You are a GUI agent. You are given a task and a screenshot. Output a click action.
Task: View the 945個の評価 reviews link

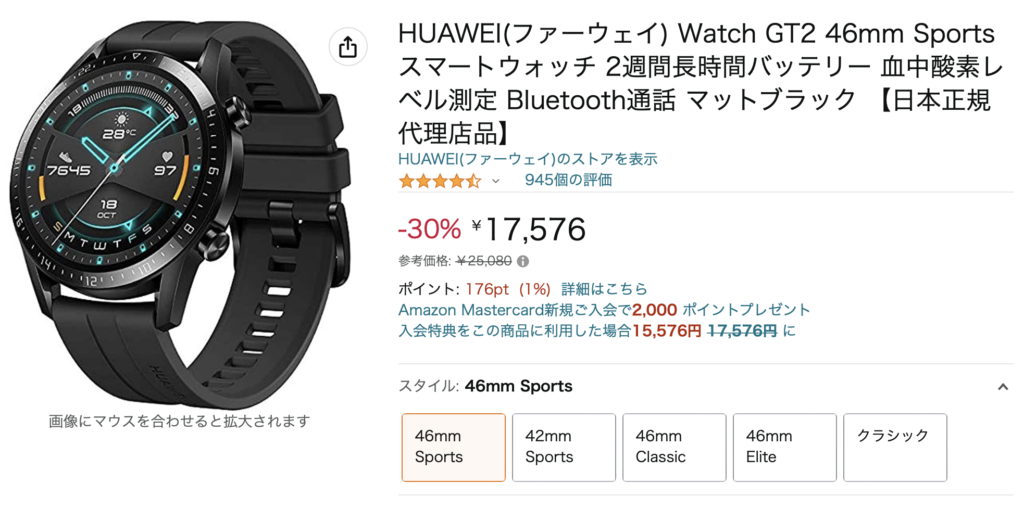pyautogui.click(x=568, y=180)
